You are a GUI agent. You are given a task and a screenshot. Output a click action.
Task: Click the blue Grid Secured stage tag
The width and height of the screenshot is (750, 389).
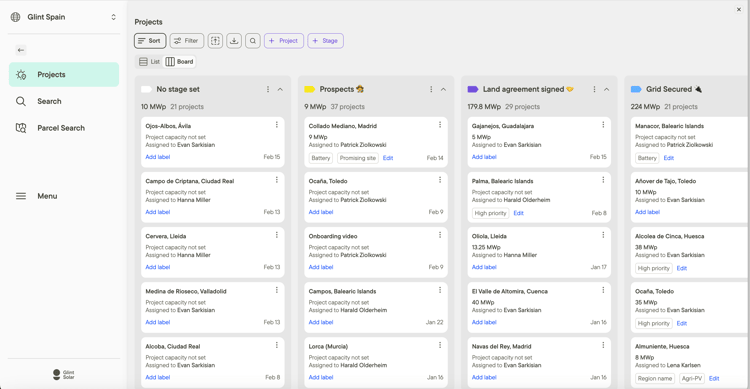coord(636,89)
